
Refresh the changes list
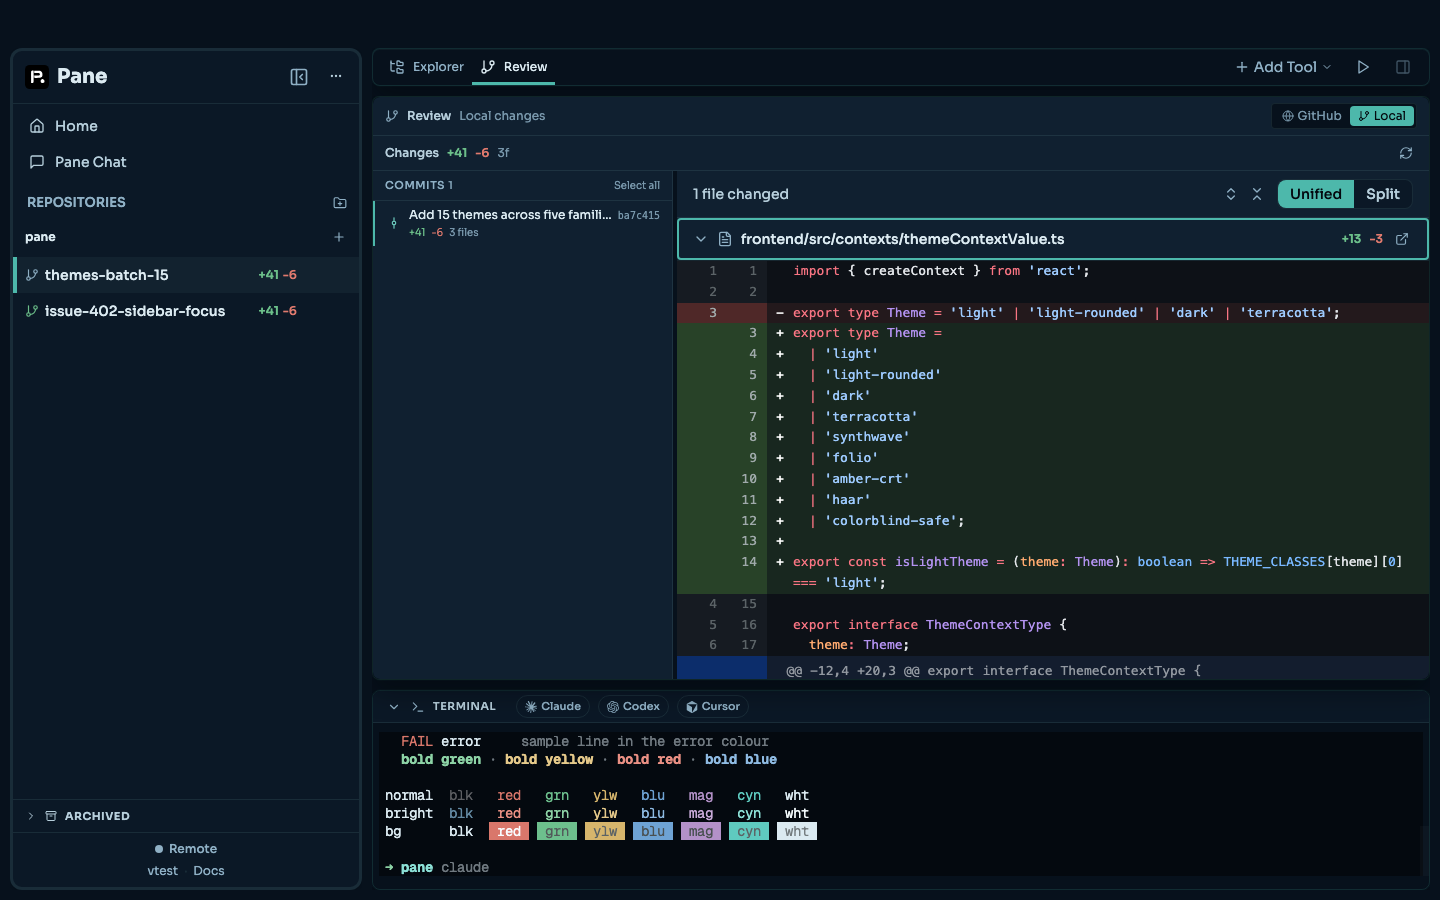[1406, 153]
